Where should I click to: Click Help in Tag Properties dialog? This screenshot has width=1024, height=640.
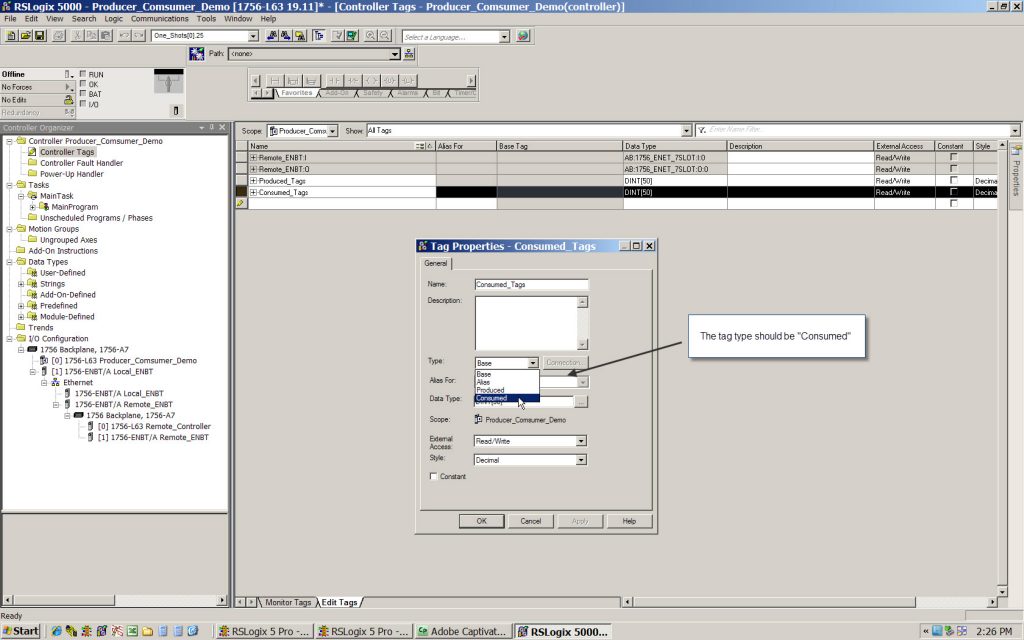(x=629, y=521)
